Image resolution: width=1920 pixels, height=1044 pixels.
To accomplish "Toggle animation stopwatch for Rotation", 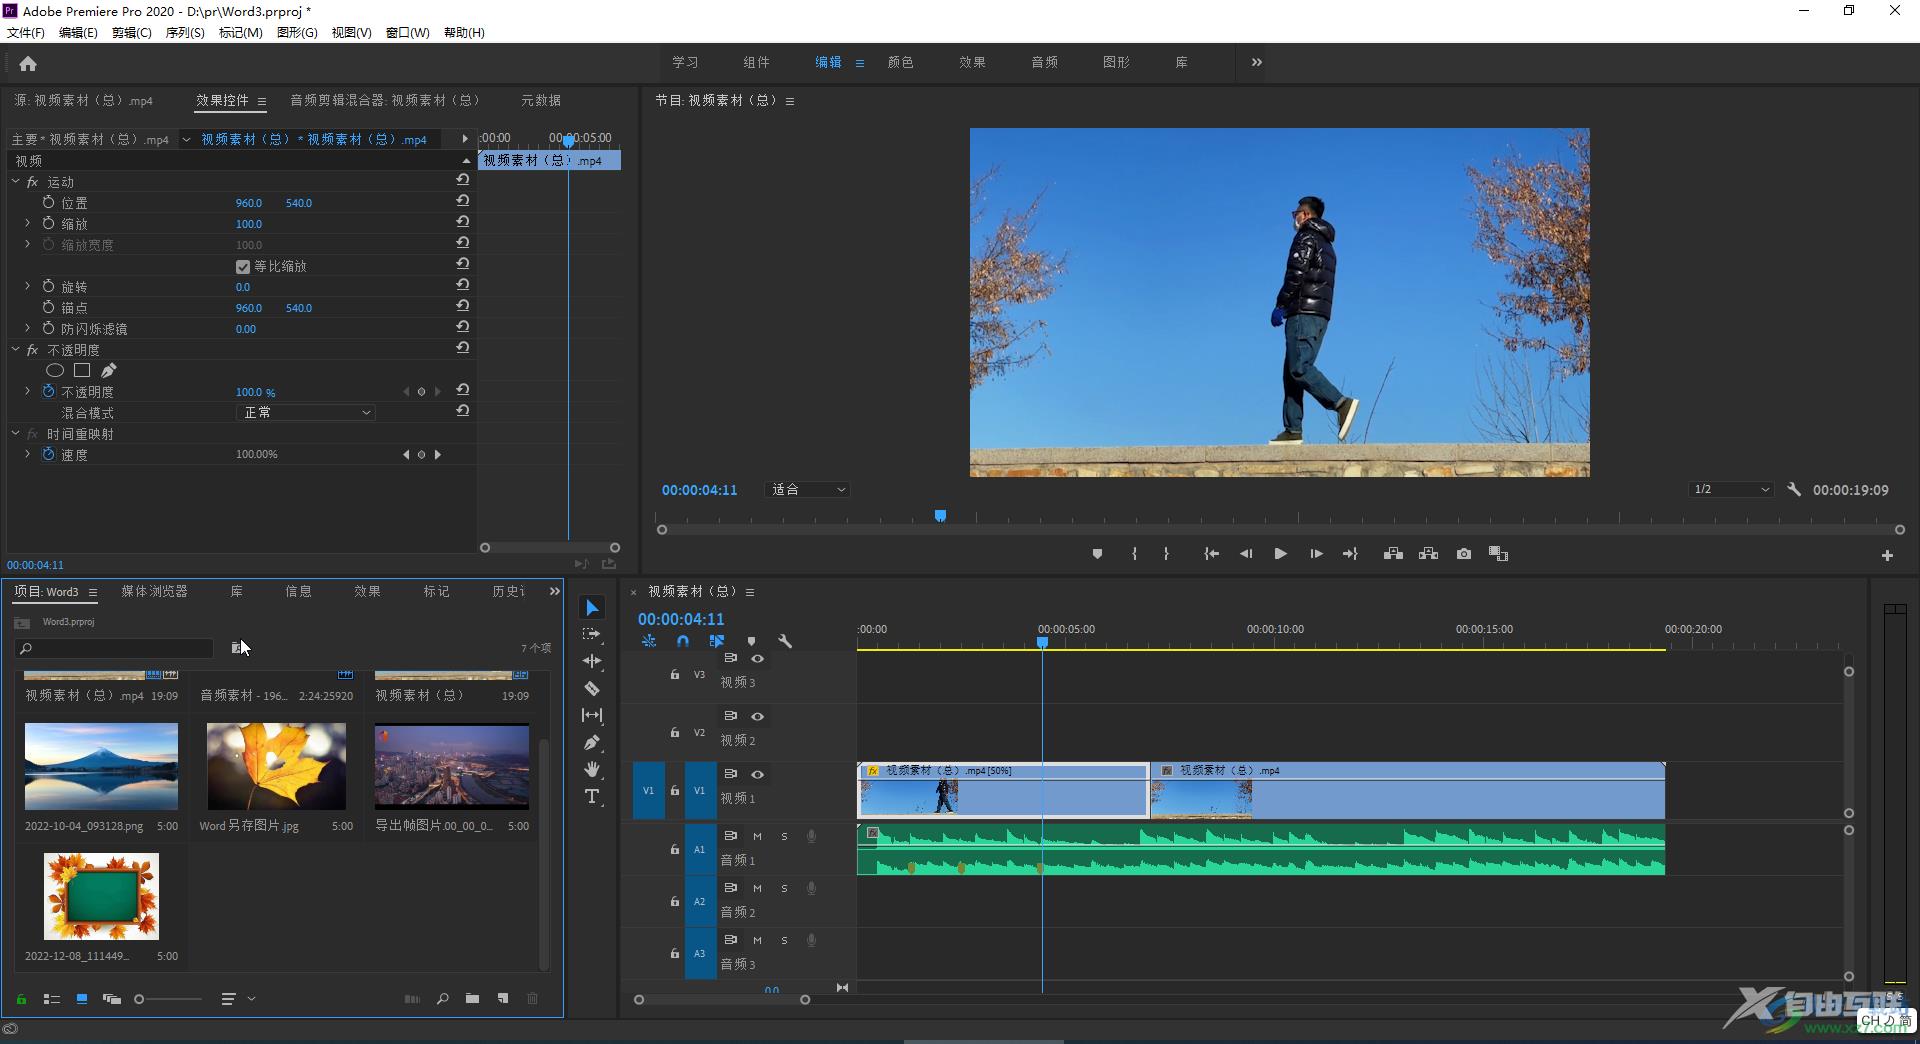I will [48, 286].
